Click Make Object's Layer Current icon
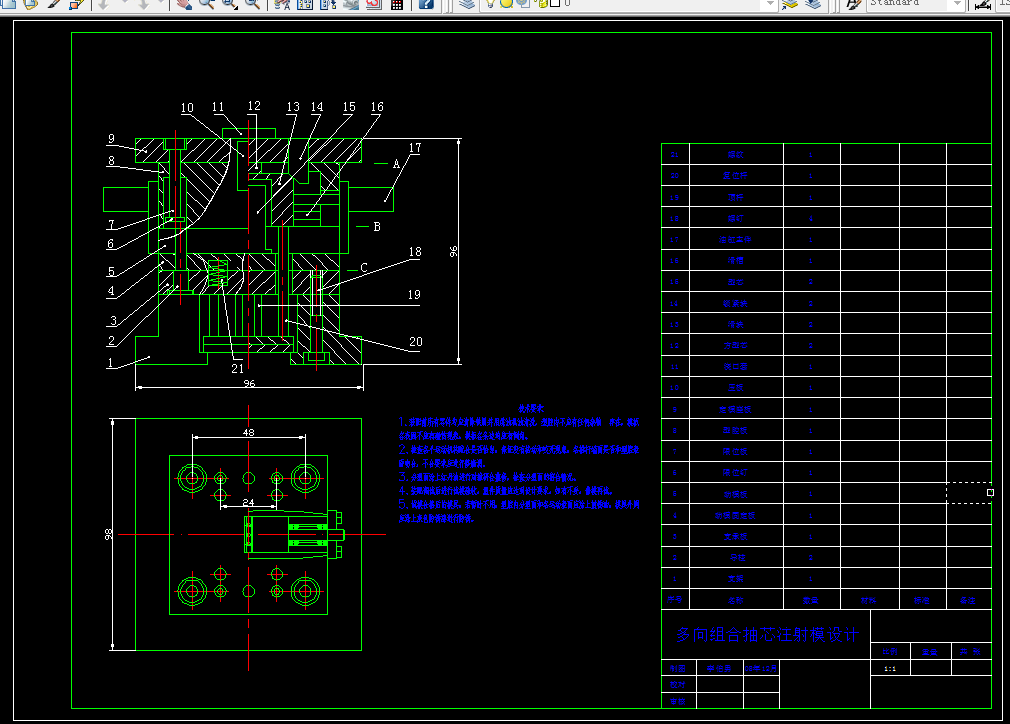The width and height of the screenshot is (1010, 724). pyautogui.click(x=790, y=4)
